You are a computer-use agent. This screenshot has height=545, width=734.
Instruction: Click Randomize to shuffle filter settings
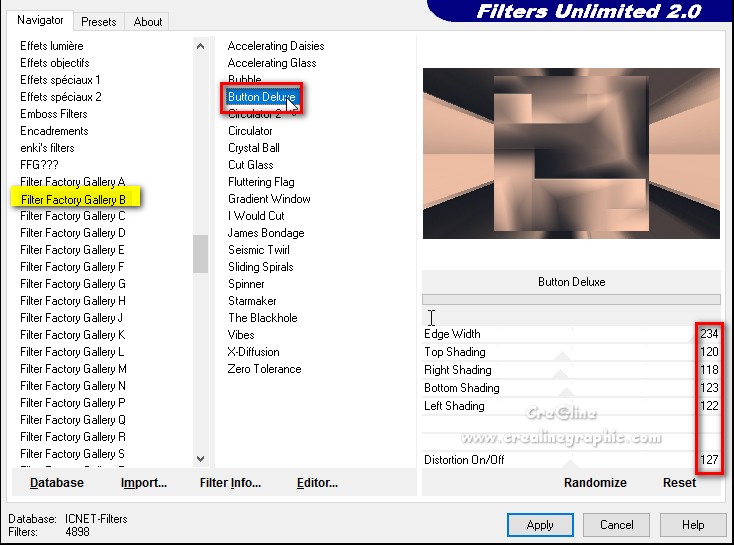pos(595,482)
